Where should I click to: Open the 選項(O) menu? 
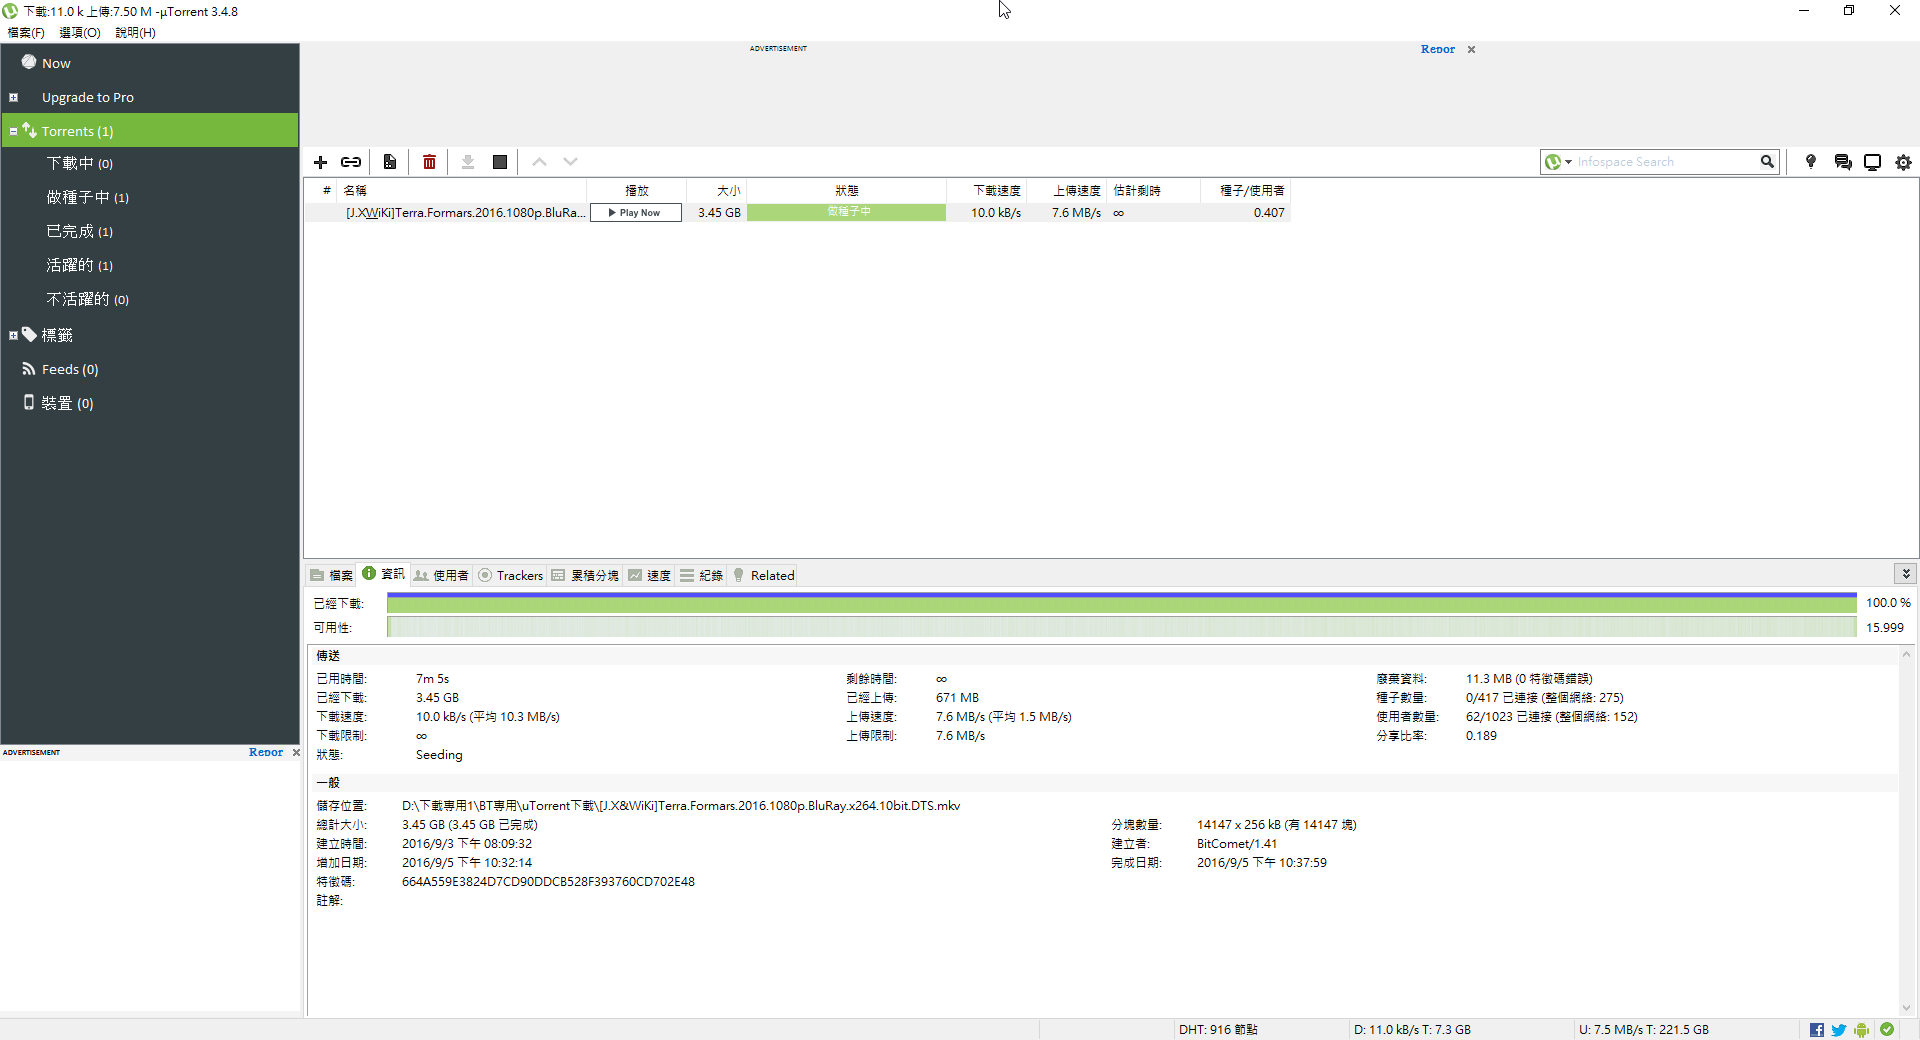tap(80, 33)
